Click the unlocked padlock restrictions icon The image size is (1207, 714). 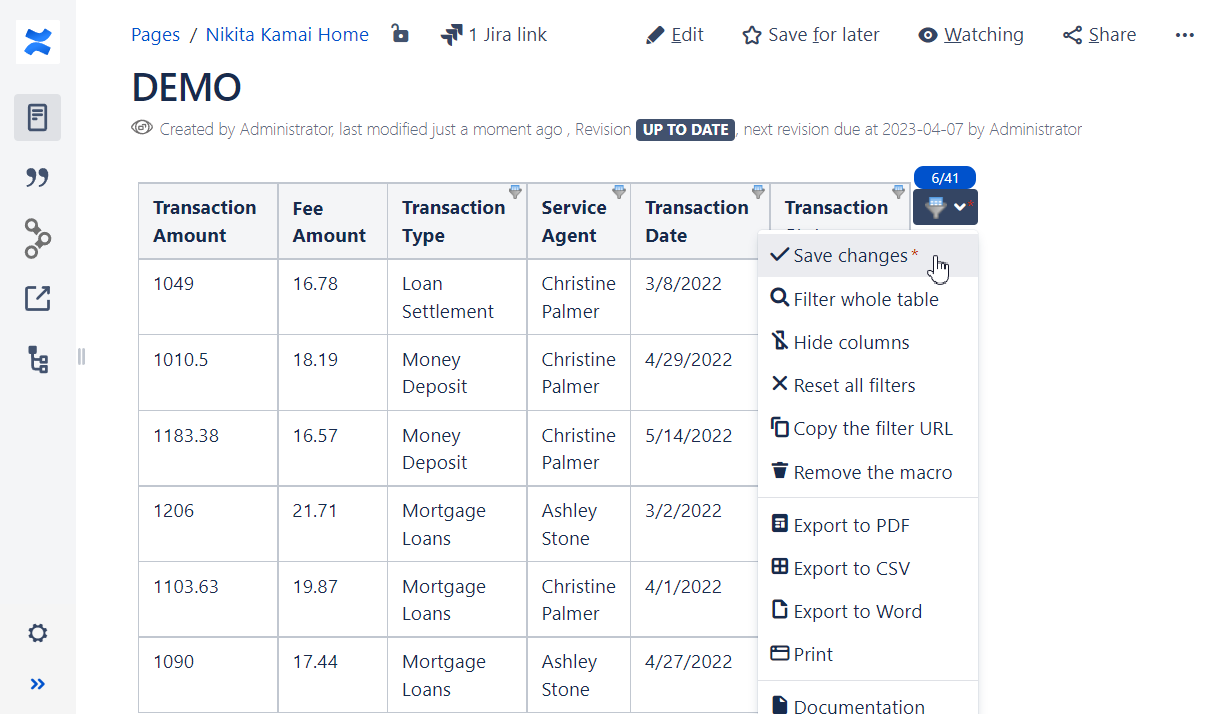click(400, 33)
